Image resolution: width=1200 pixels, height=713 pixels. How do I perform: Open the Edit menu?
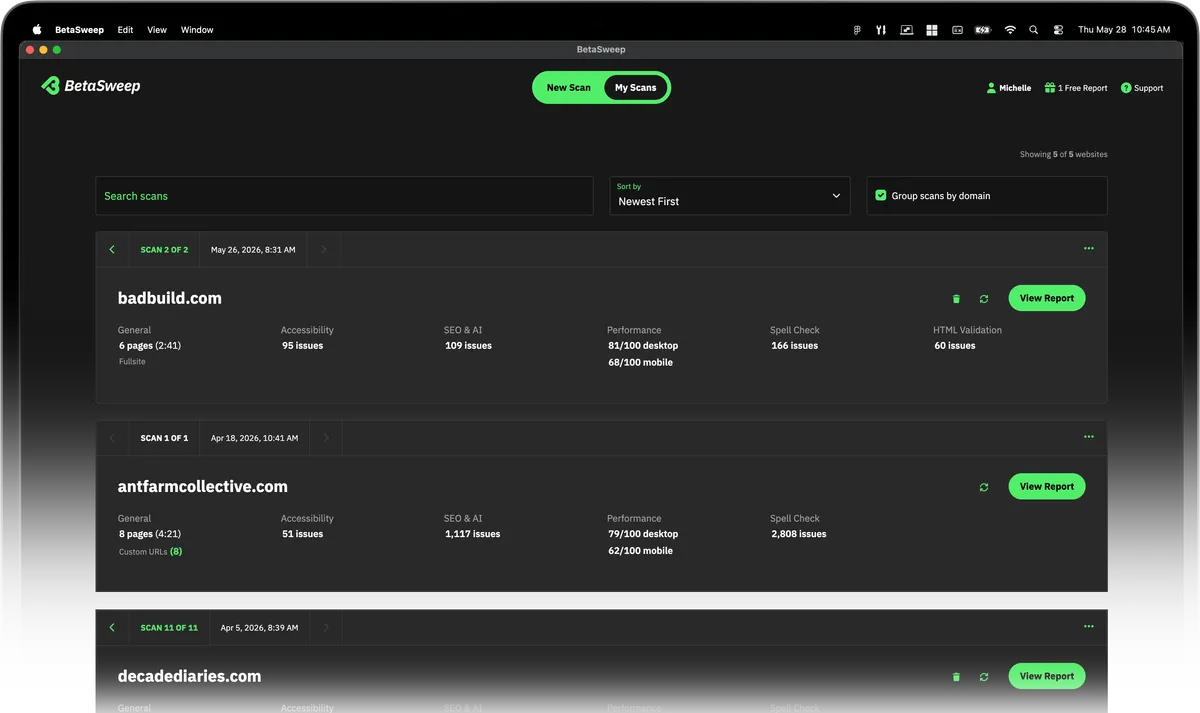pyautogui.click(x=125, y=30)
